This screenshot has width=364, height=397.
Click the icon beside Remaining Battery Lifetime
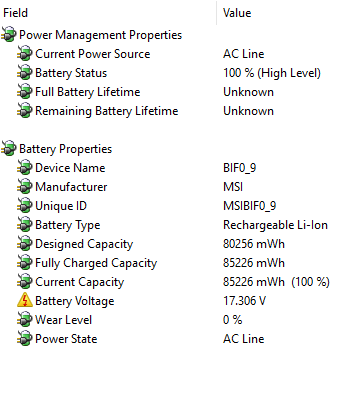pyautogui.click(x=25, y=111)
